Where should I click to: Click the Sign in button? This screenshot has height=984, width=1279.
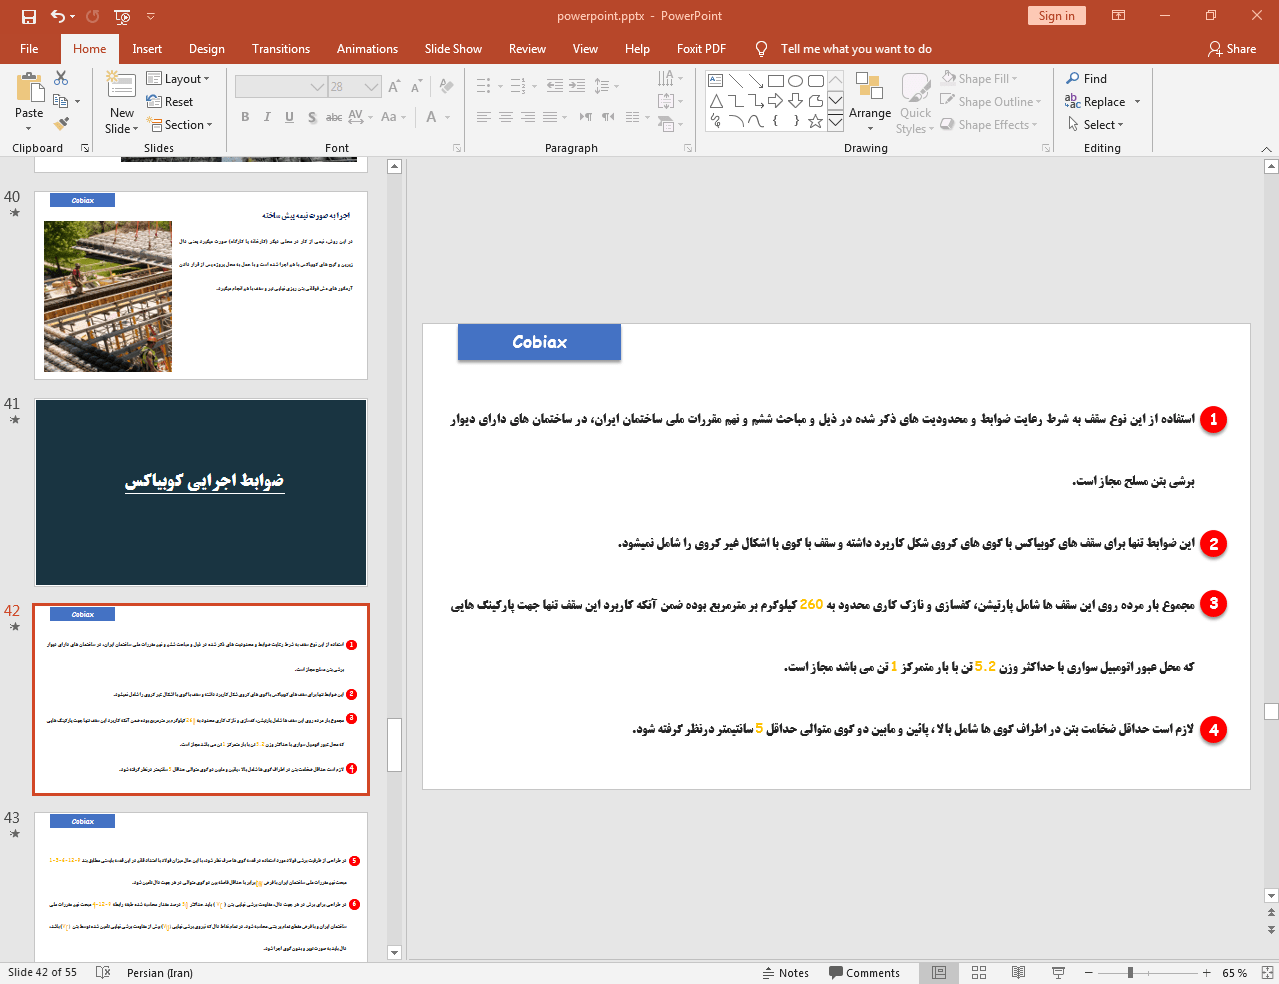pyautogui.click(x=1056, y=16)
